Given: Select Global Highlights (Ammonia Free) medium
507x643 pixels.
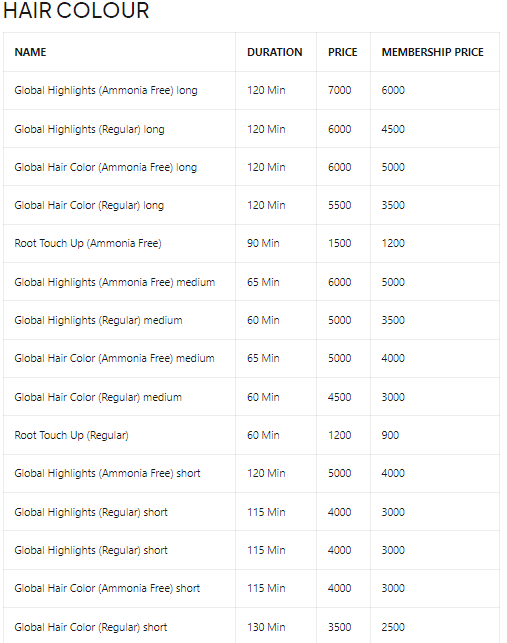Looking at the screenshot, I should point(114,282).
